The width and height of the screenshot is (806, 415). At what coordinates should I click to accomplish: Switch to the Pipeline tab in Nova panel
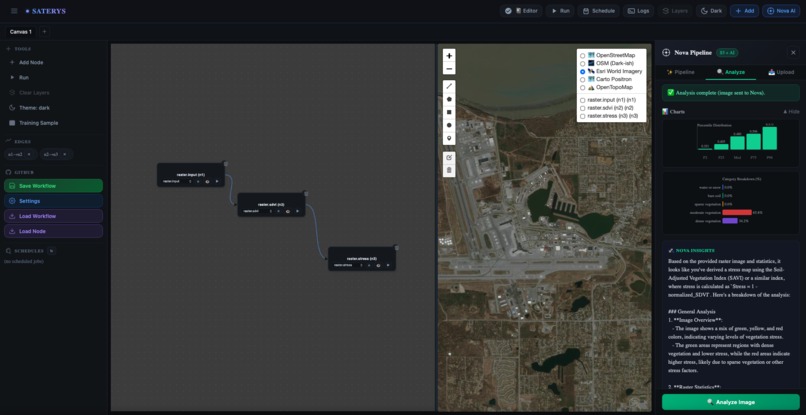point(680,73)
